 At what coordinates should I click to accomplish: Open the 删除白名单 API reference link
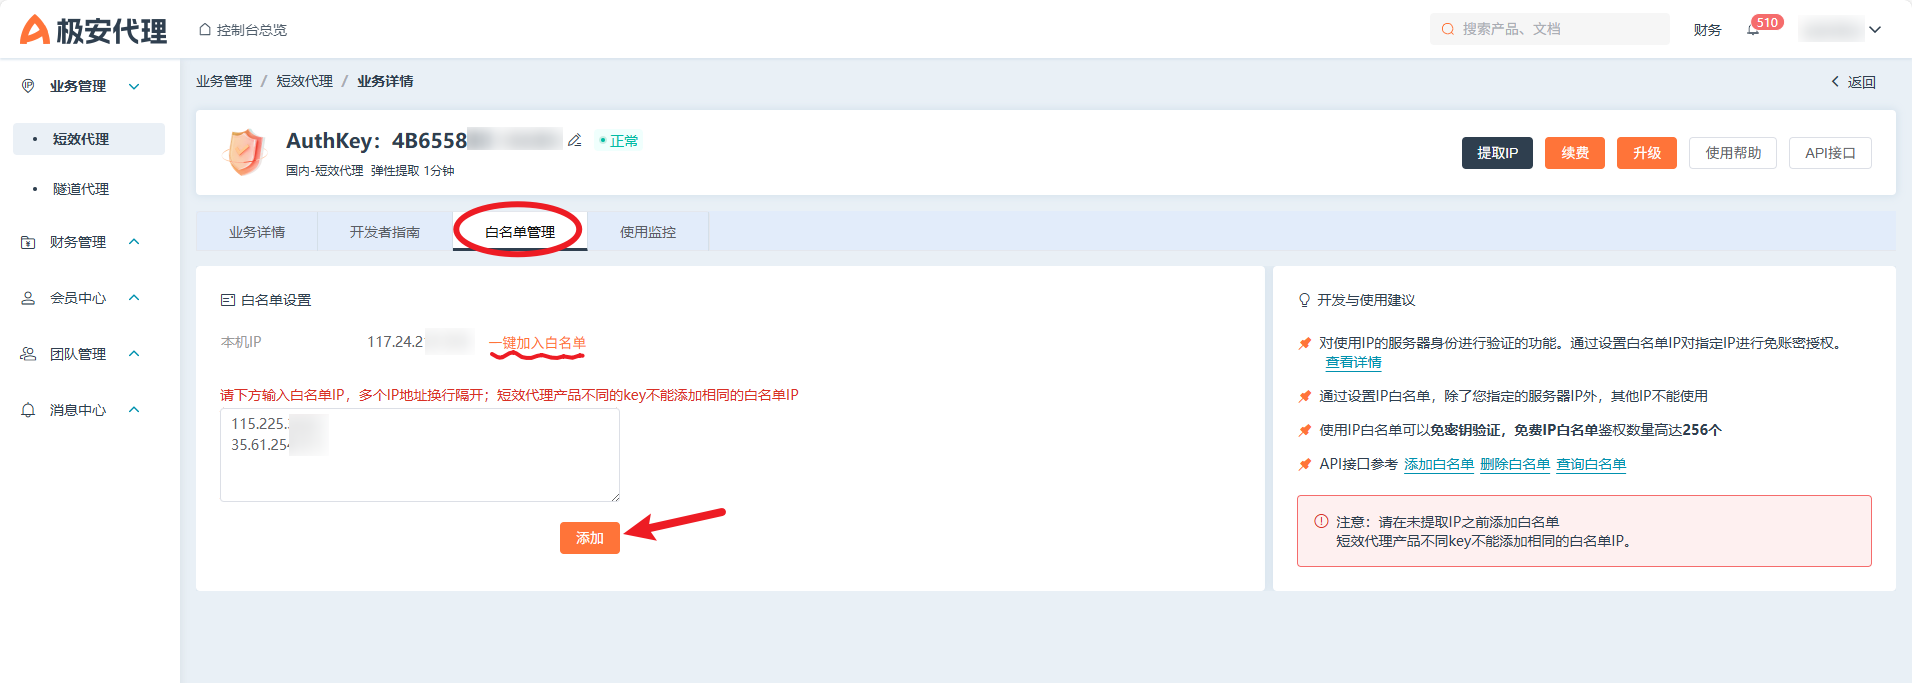1514,464
